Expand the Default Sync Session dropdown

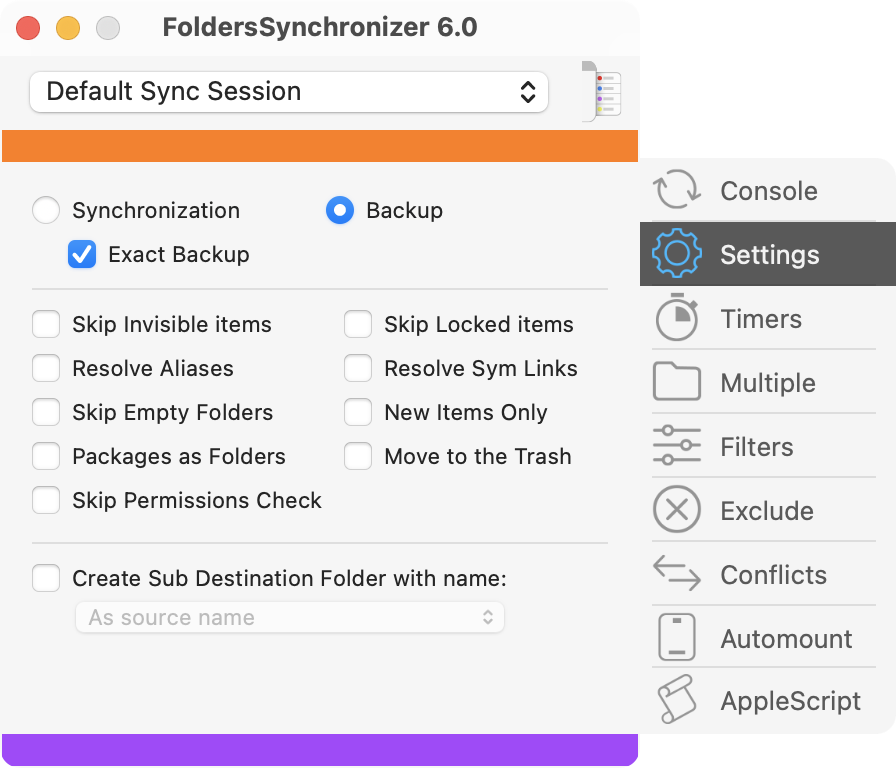click(x=289, y=92)
